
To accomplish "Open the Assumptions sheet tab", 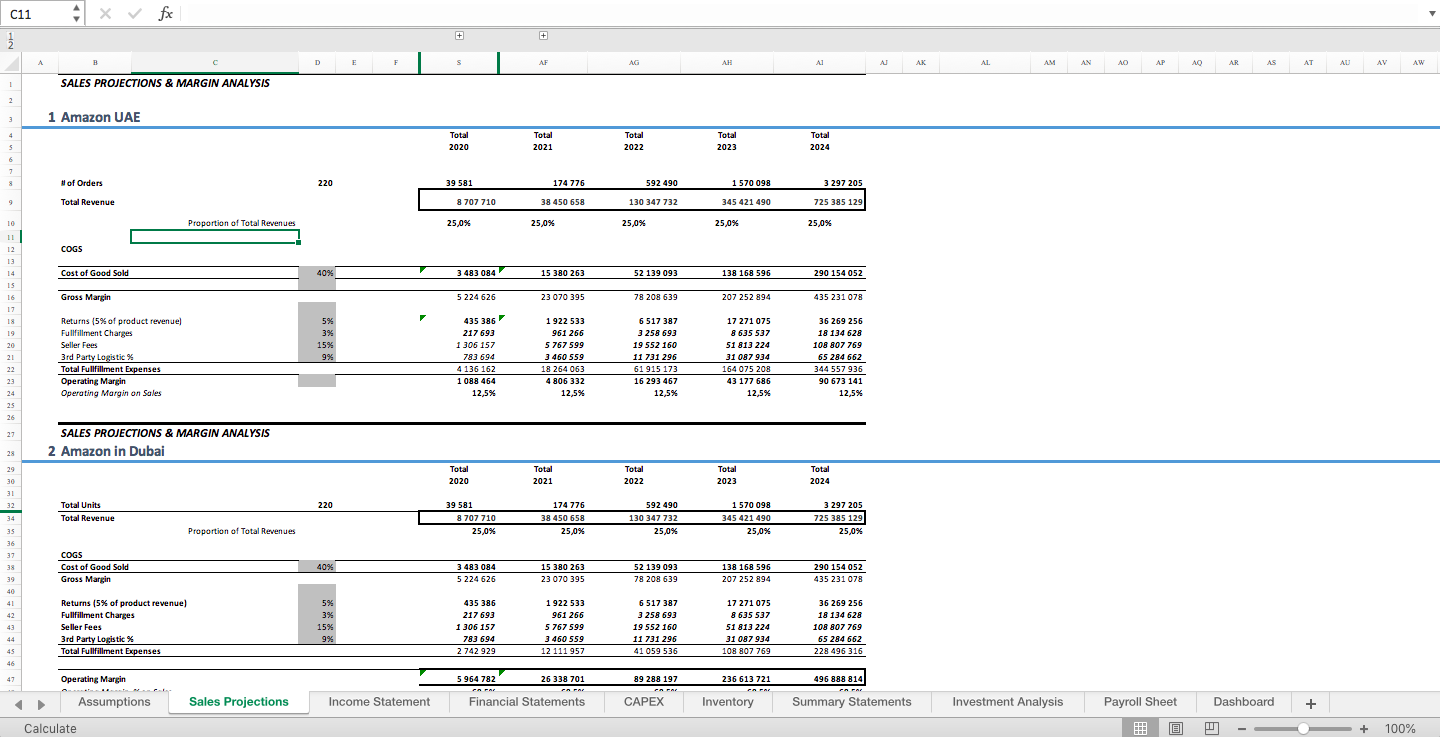I will (114, 702).
